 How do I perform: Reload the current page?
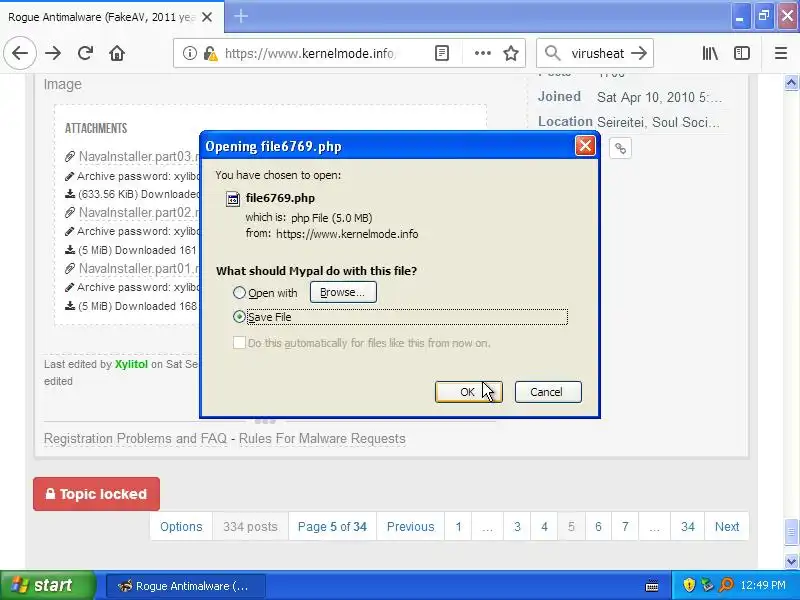click(x=85, y=53)
